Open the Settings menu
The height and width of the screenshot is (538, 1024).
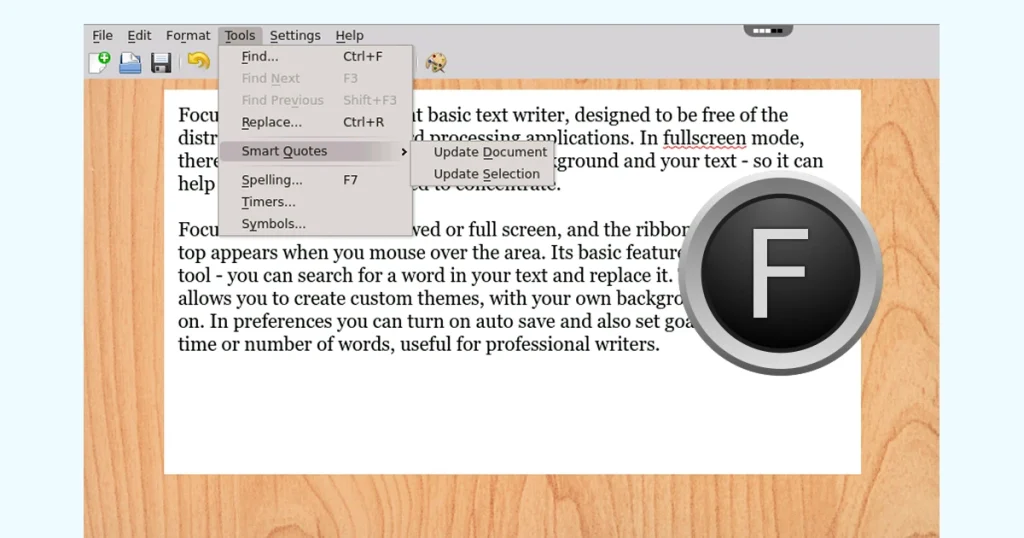tap(295, 35)
